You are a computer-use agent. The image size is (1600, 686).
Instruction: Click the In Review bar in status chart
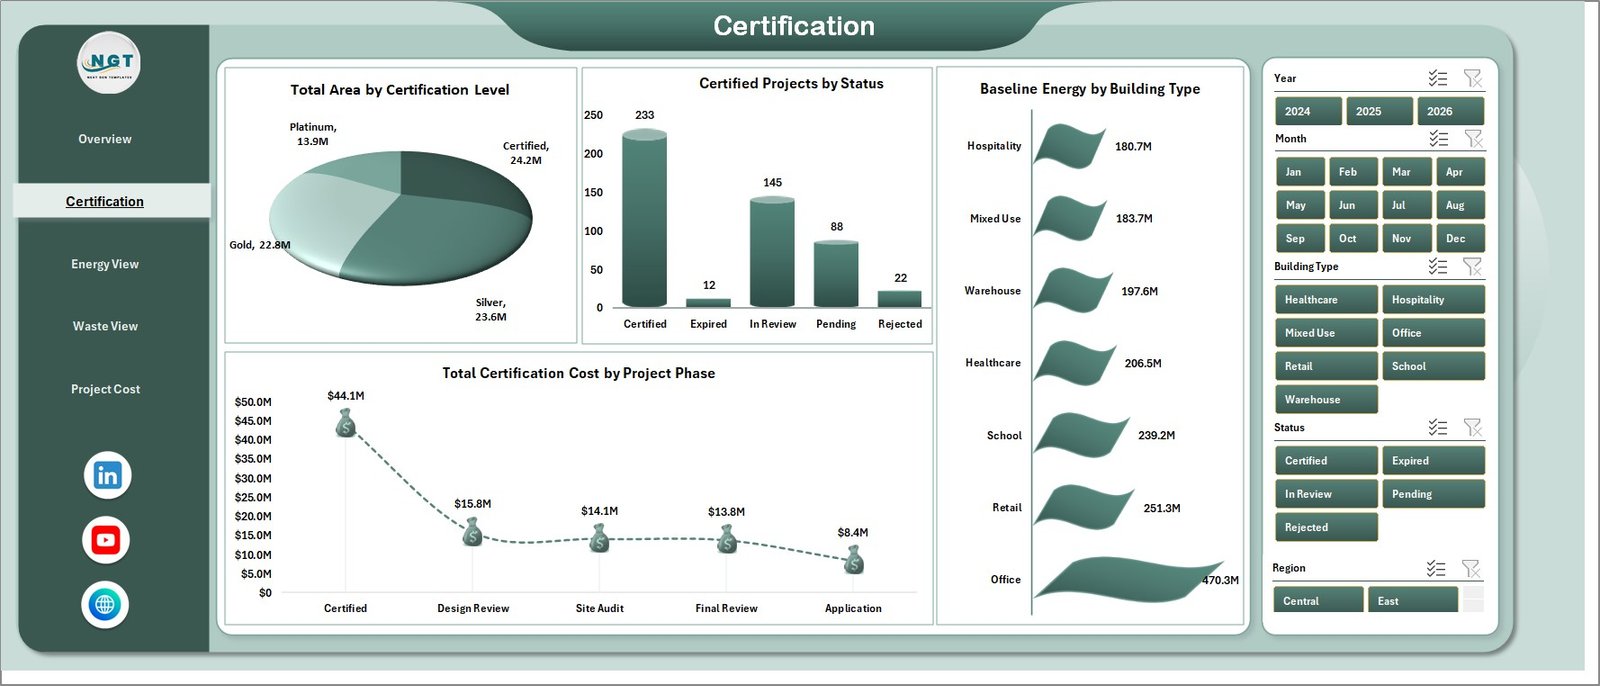(x=772, y=251)
